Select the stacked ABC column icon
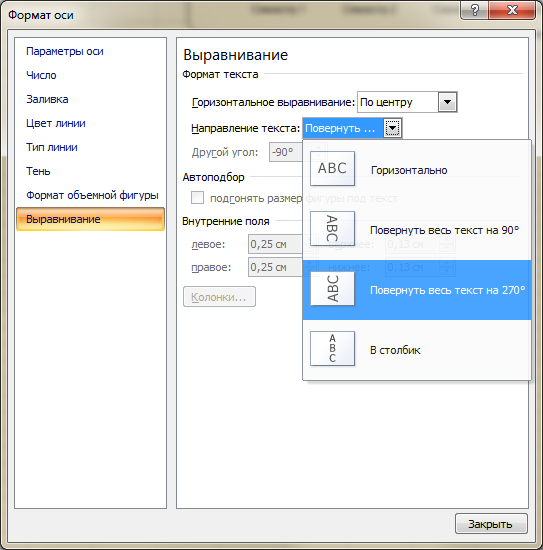 click(x=332, y=348)
